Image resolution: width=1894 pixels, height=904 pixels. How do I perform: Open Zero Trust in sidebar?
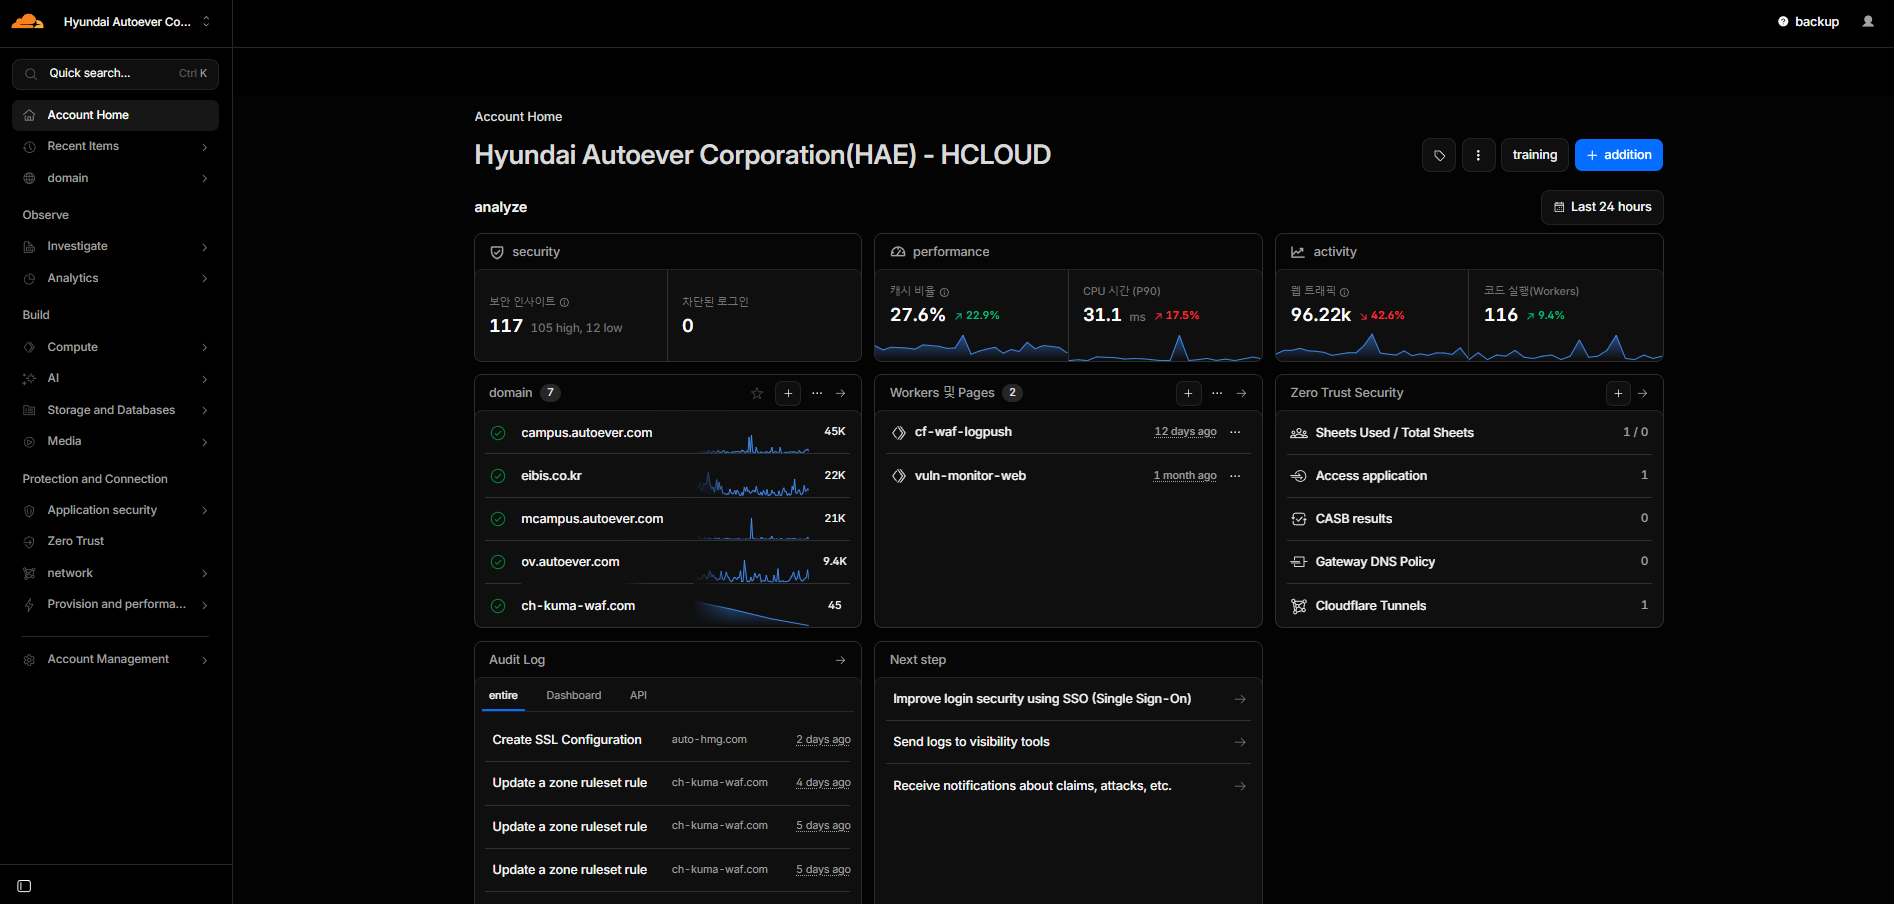115,541
